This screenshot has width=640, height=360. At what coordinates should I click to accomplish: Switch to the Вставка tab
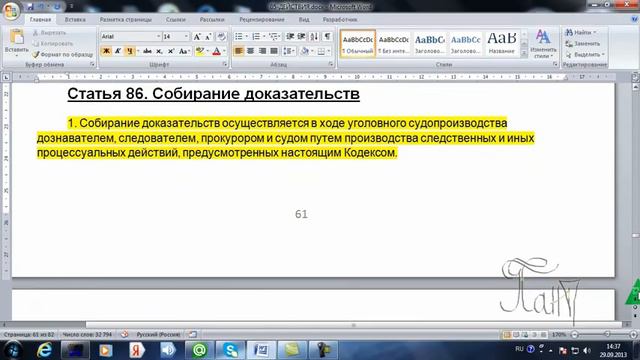pyautogui.click(x=75, y=20)
